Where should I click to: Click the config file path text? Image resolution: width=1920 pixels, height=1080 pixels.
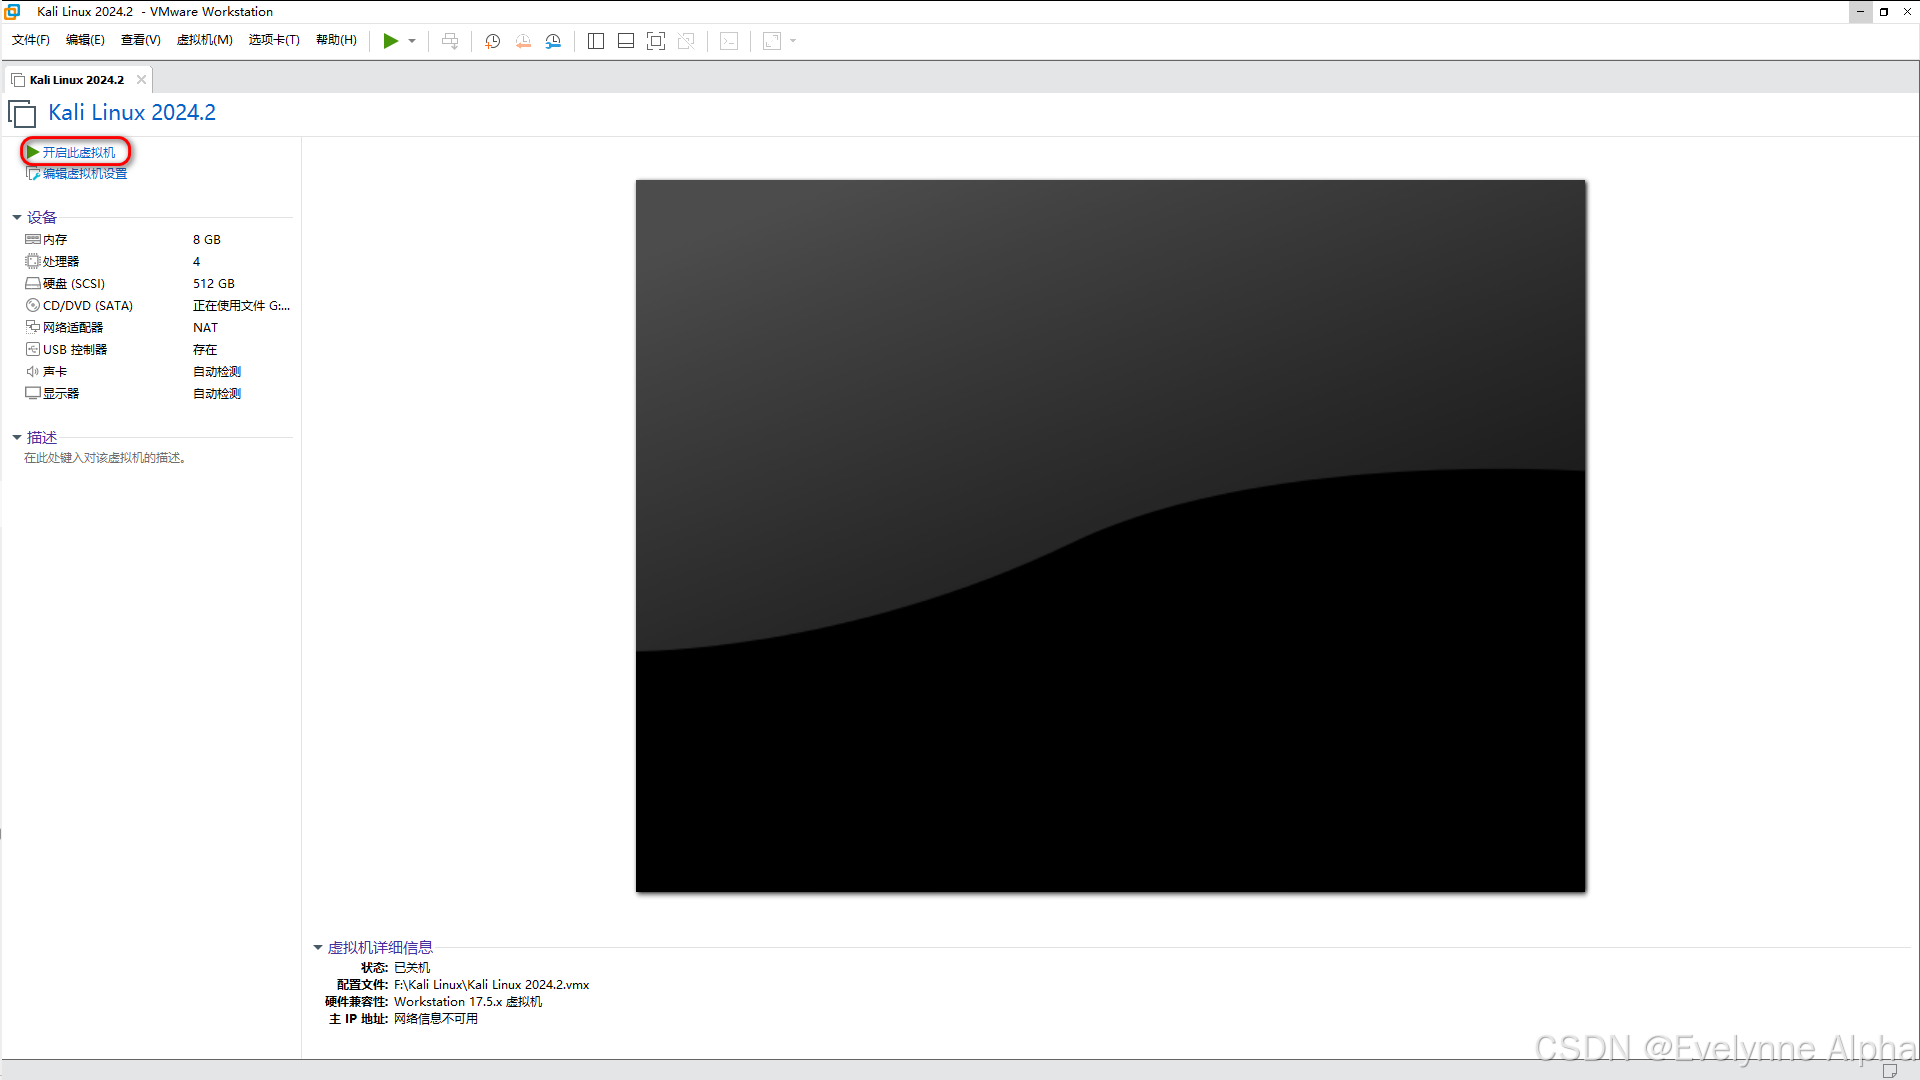[x=492, y=985]
